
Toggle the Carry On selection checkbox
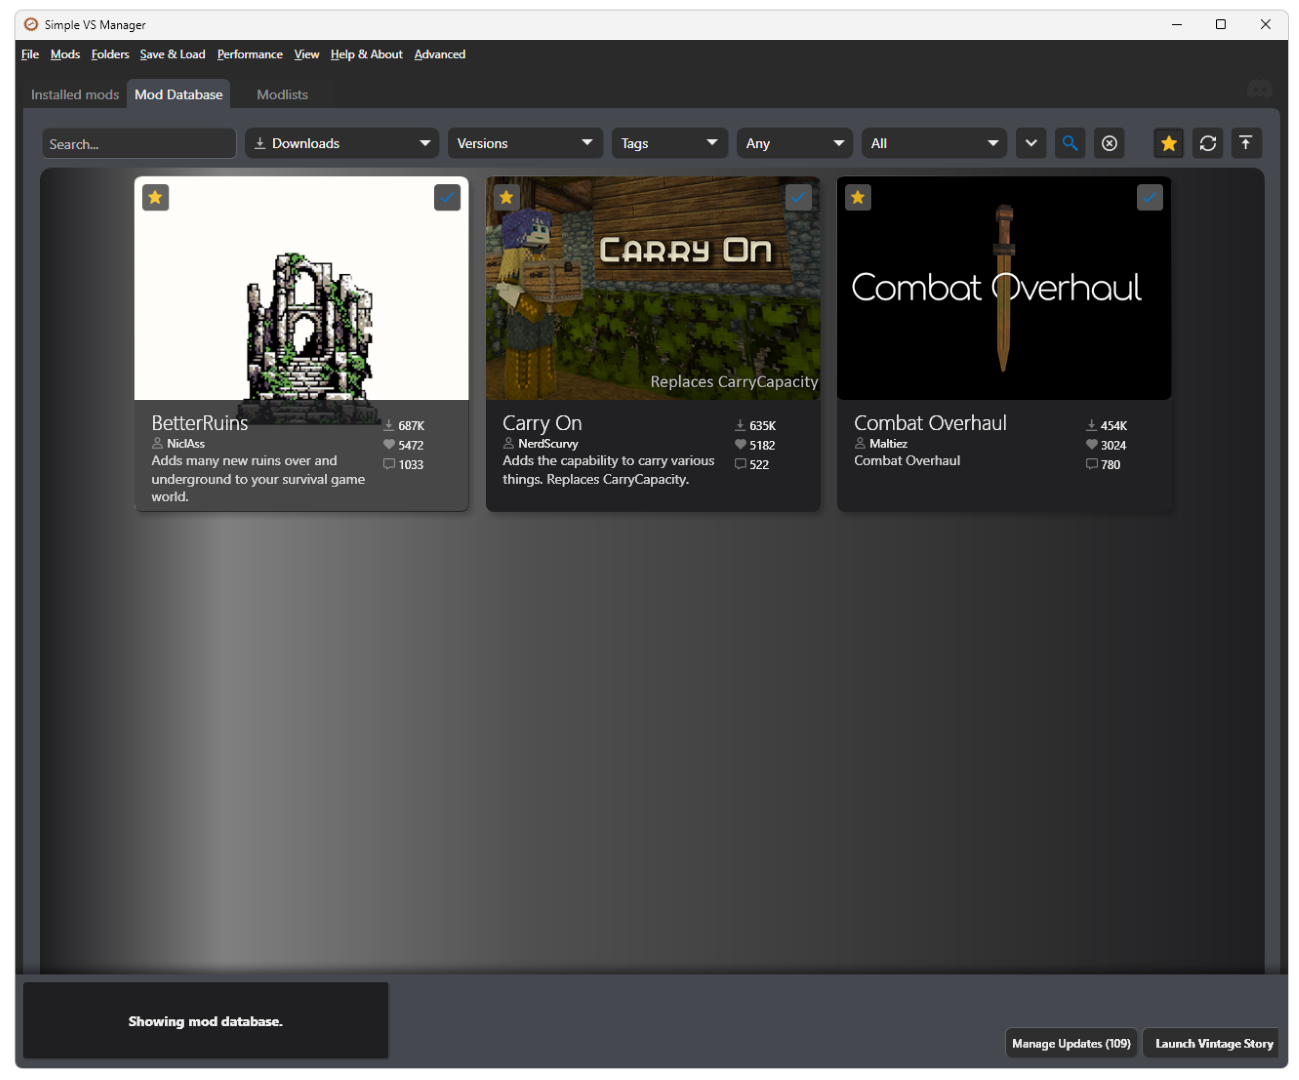(x=798, y=197)
